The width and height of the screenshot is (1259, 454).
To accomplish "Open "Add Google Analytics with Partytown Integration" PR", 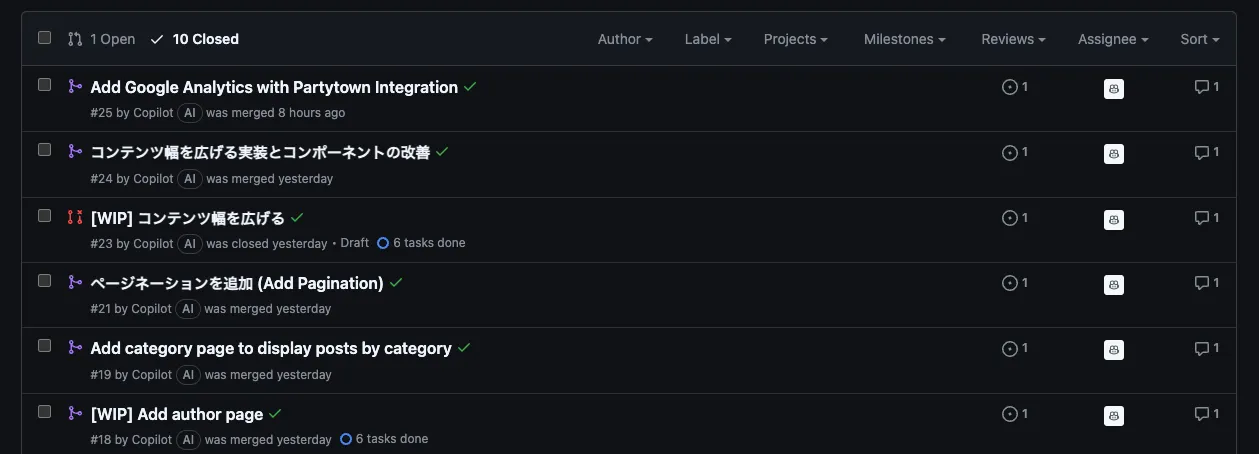I will tap(274, 87).
